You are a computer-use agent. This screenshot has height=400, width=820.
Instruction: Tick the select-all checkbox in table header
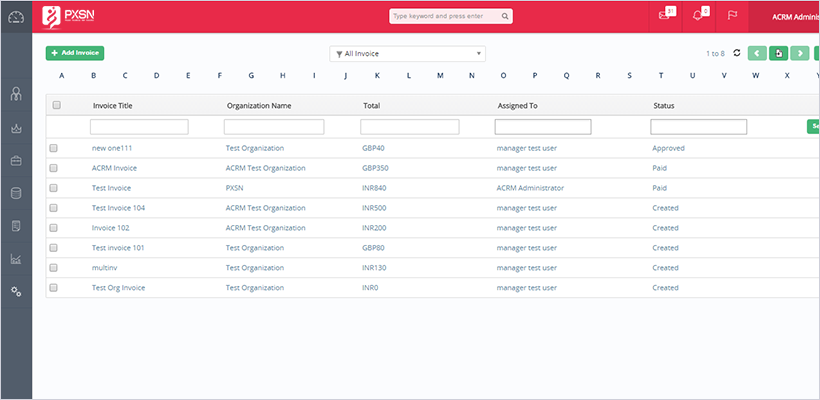(56, 105)
